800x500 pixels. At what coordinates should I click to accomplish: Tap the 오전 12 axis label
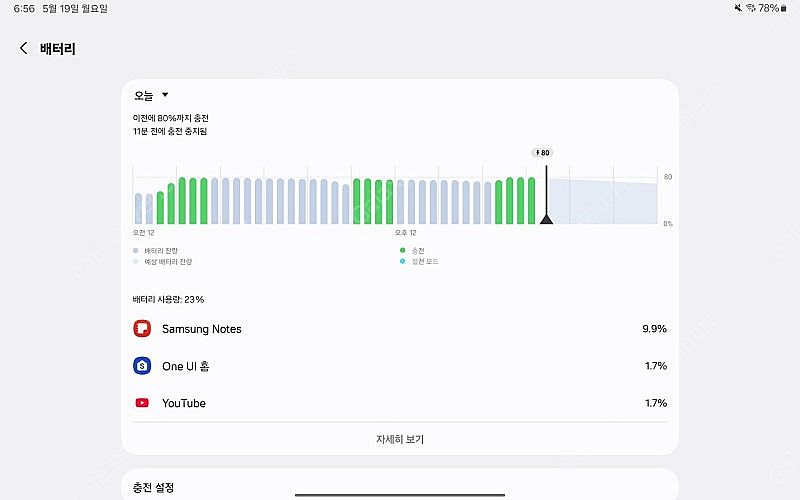(143, 233)
